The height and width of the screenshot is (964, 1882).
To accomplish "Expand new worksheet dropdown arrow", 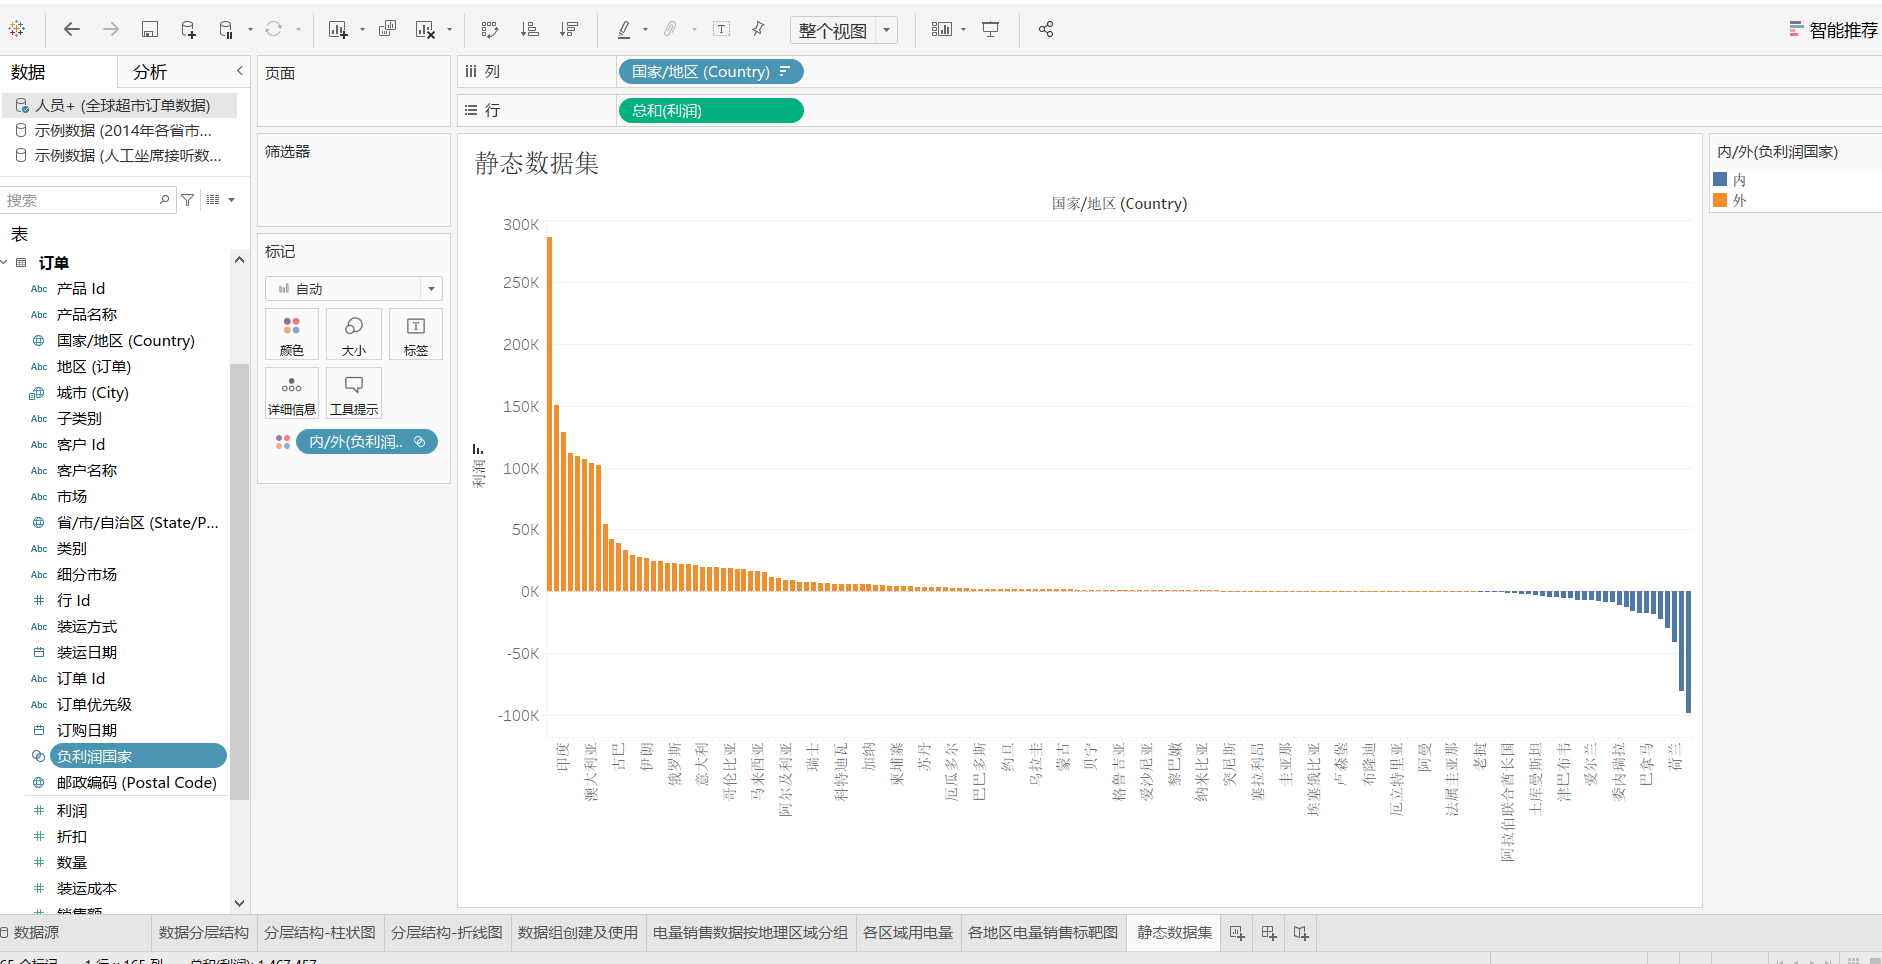I will pyautogui.click(x=362, y=30).
